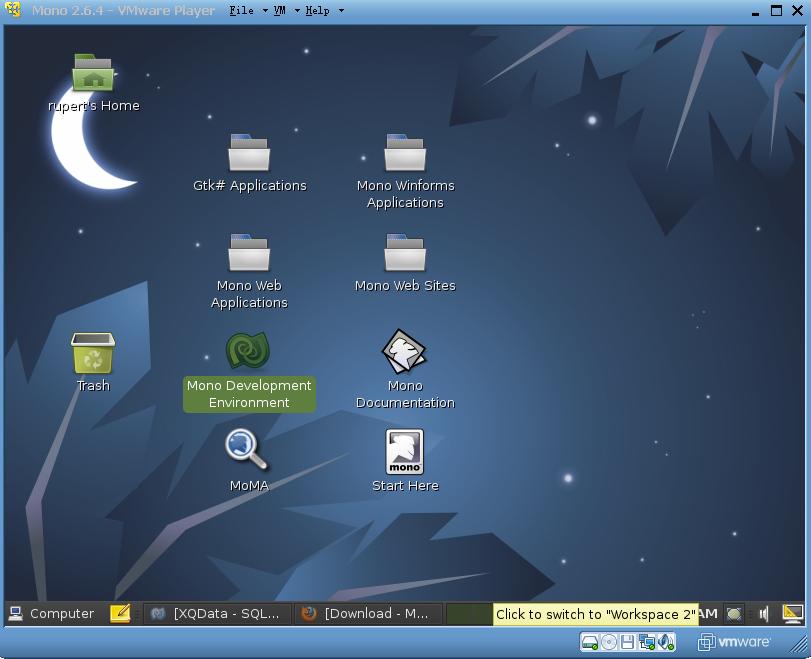
Task: Click the VMware Player title bar icon
Action: (x=13, y=10)
